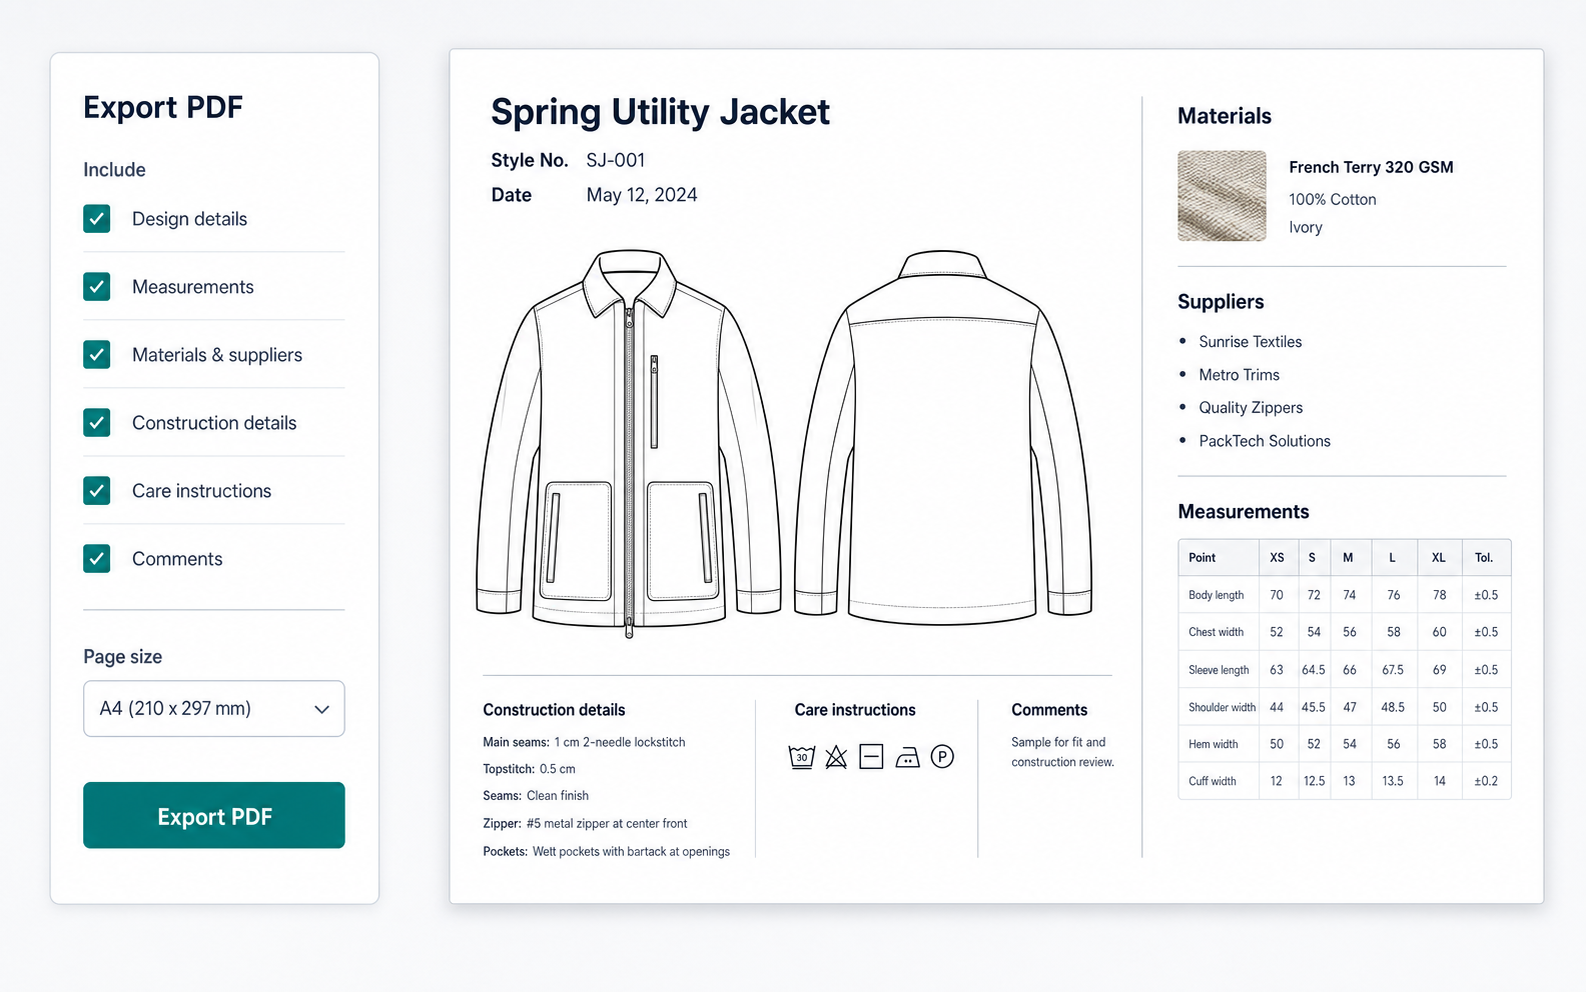This screenshot has width=1586, height=992.
Task: Click the Body length row label
Action: click(1216, 595)
